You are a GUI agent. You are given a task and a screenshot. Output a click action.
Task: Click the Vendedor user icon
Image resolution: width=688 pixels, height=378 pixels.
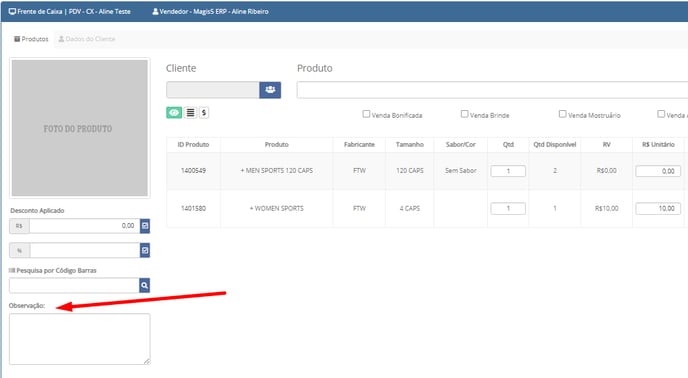[155, 11]
